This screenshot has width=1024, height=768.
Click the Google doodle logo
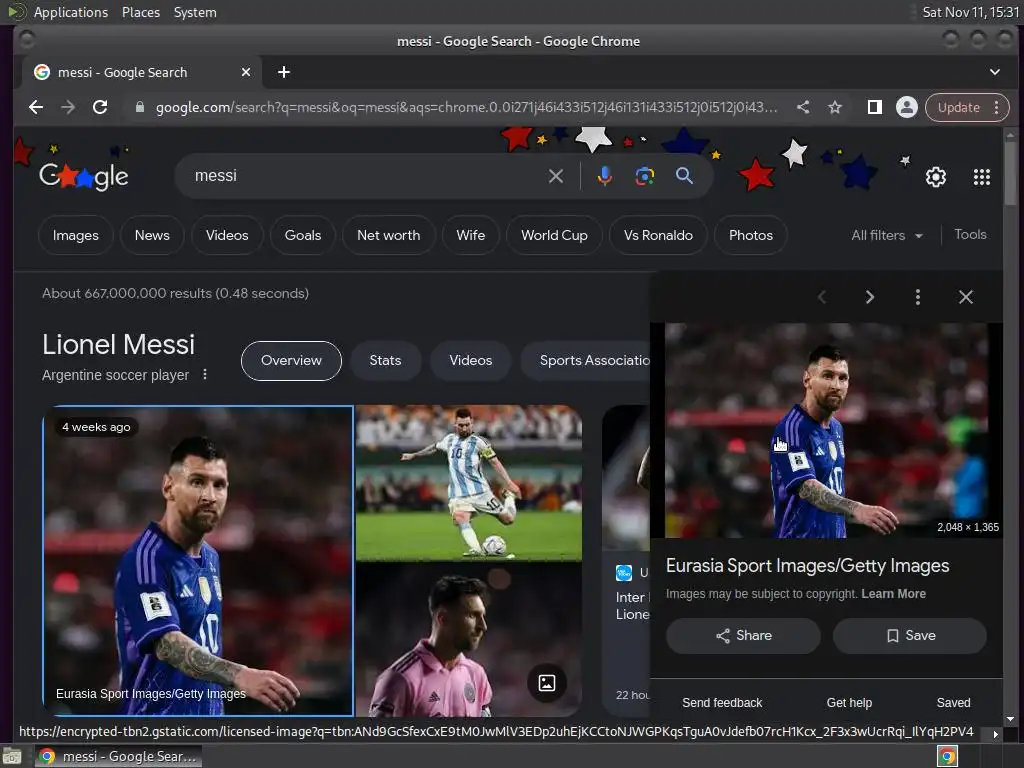[84, 176]
